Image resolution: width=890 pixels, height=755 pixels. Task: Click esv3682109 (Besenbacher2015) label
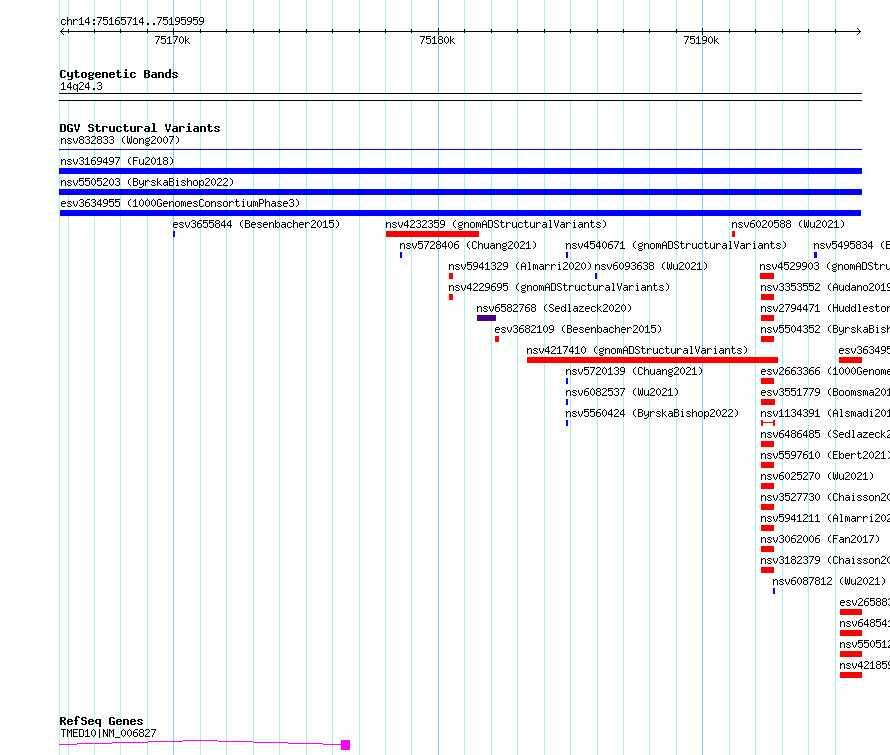click(x=578, y=329)
